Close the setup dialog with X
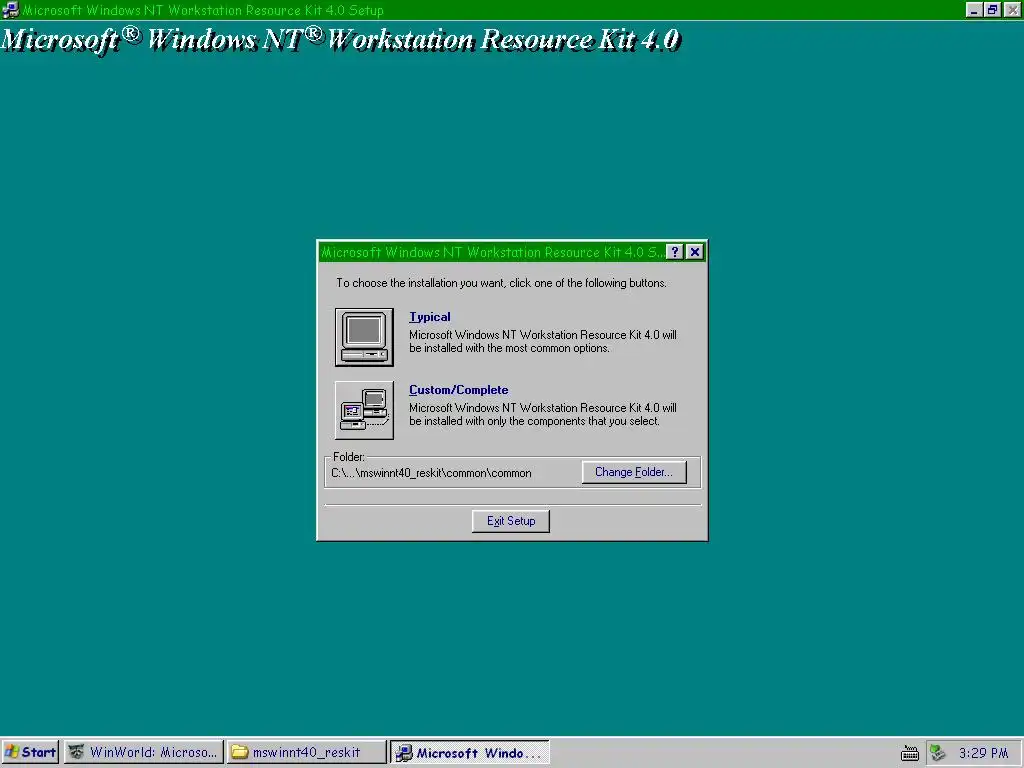1024x768 pixels. 695,252
